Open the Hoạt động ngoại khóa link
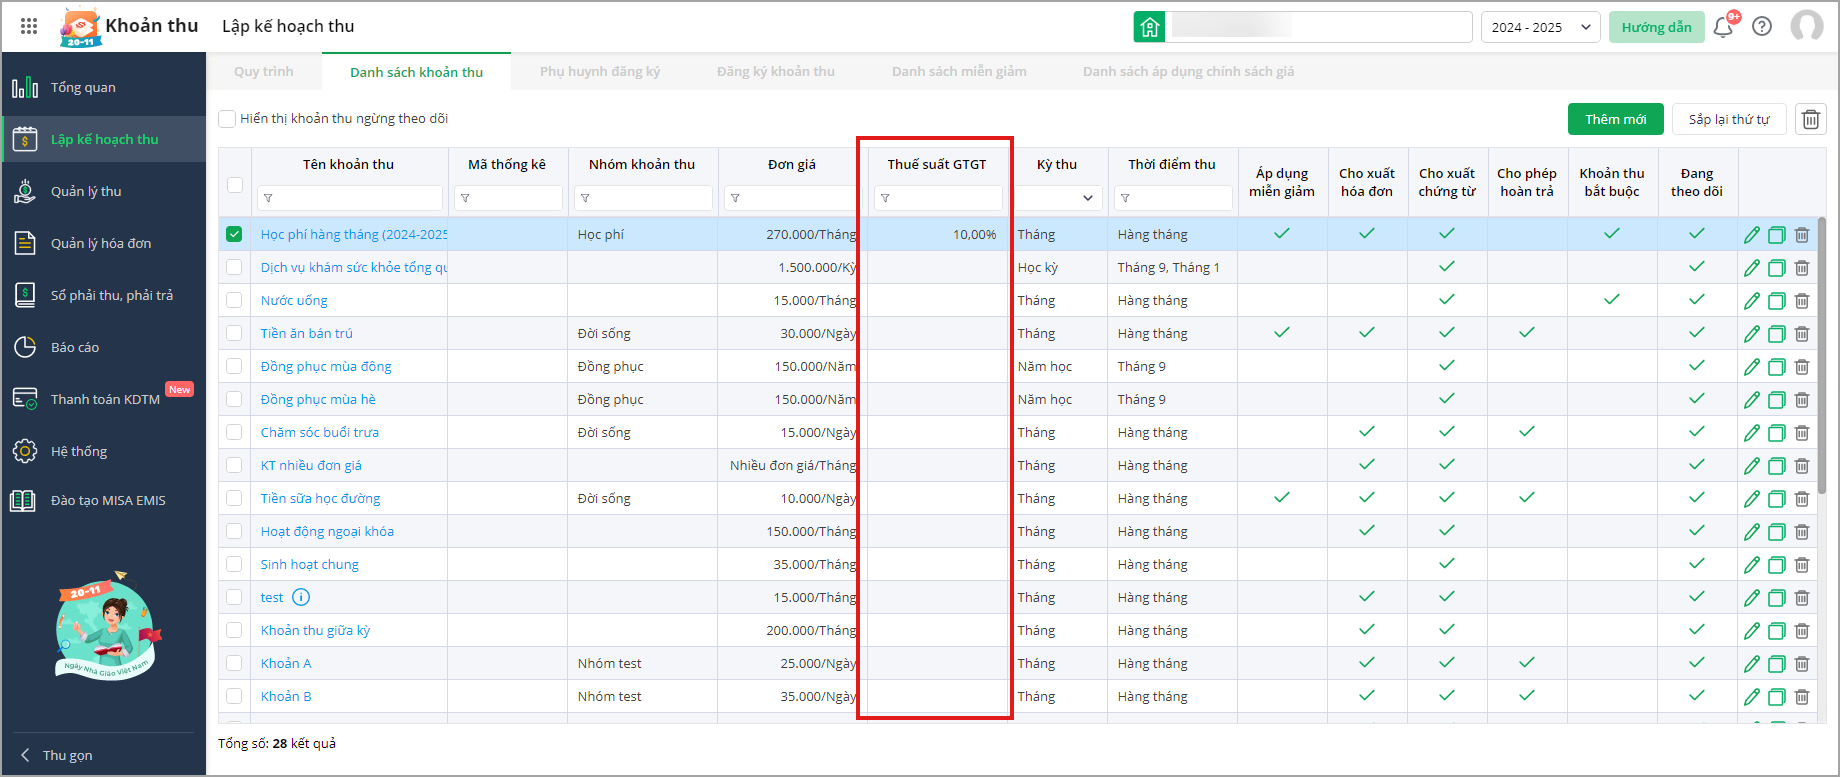Viewport: 1840px width, 777px height. pyautogui.click(x=327, y=531)
